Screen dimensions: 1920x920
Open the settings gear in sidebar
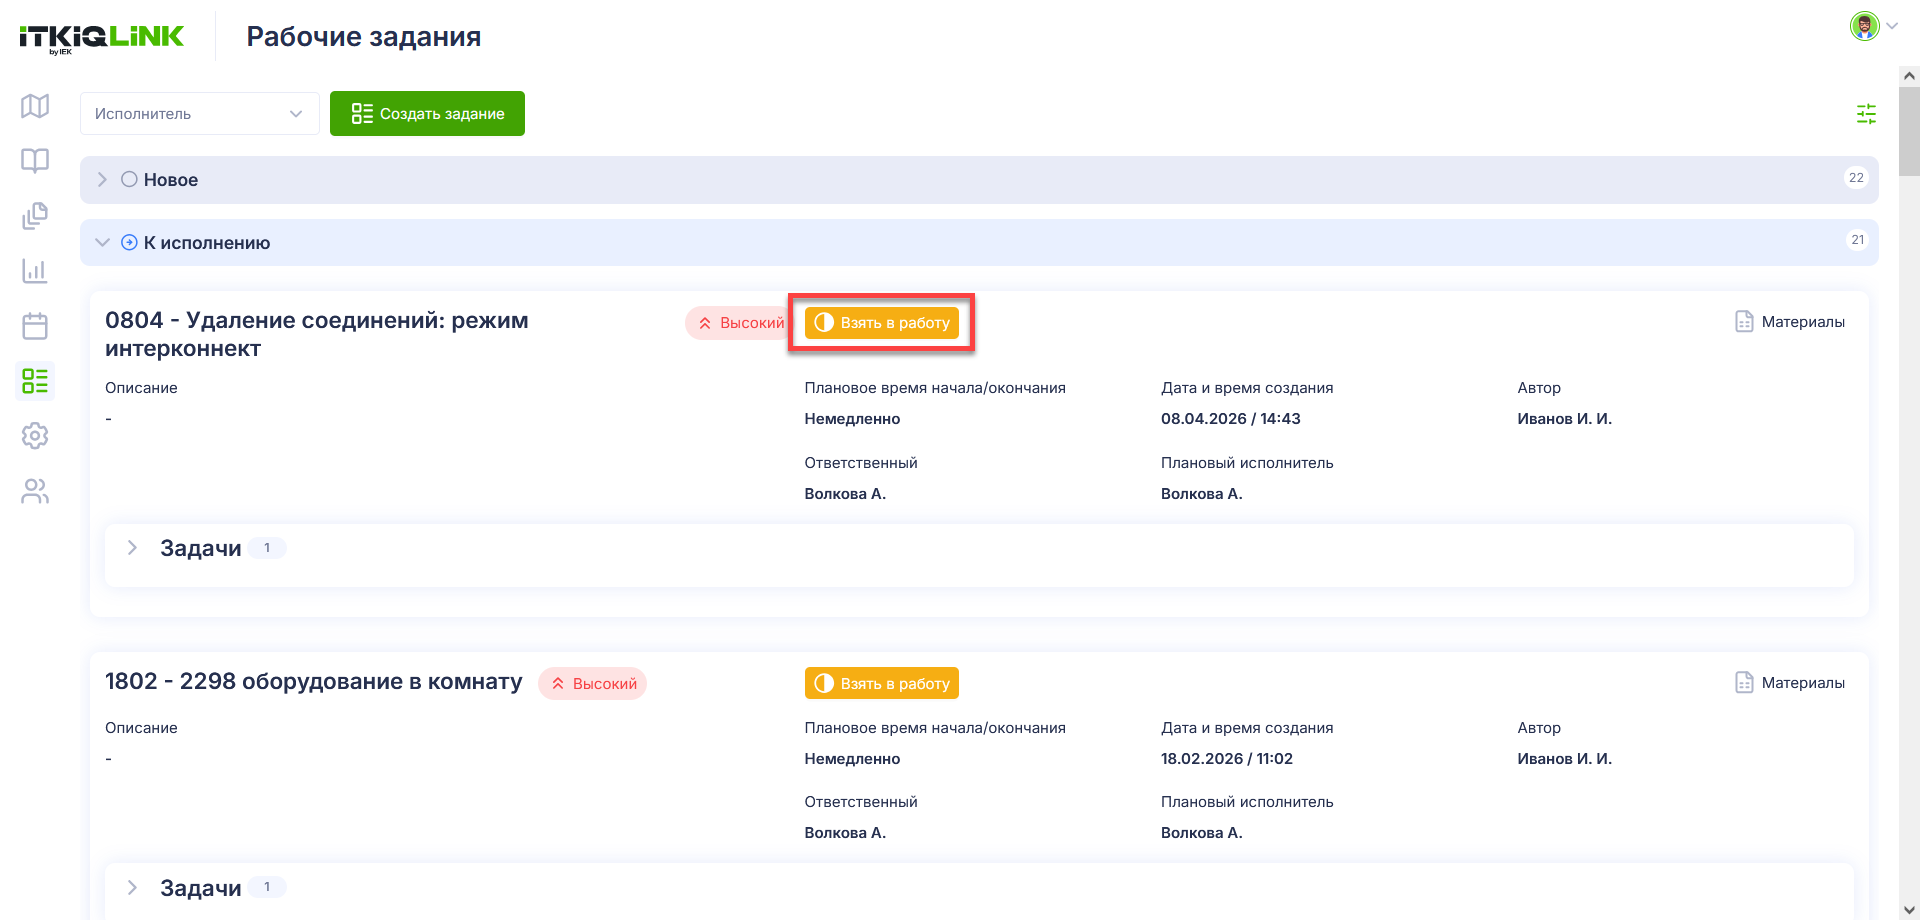click(x=35, y=436)
